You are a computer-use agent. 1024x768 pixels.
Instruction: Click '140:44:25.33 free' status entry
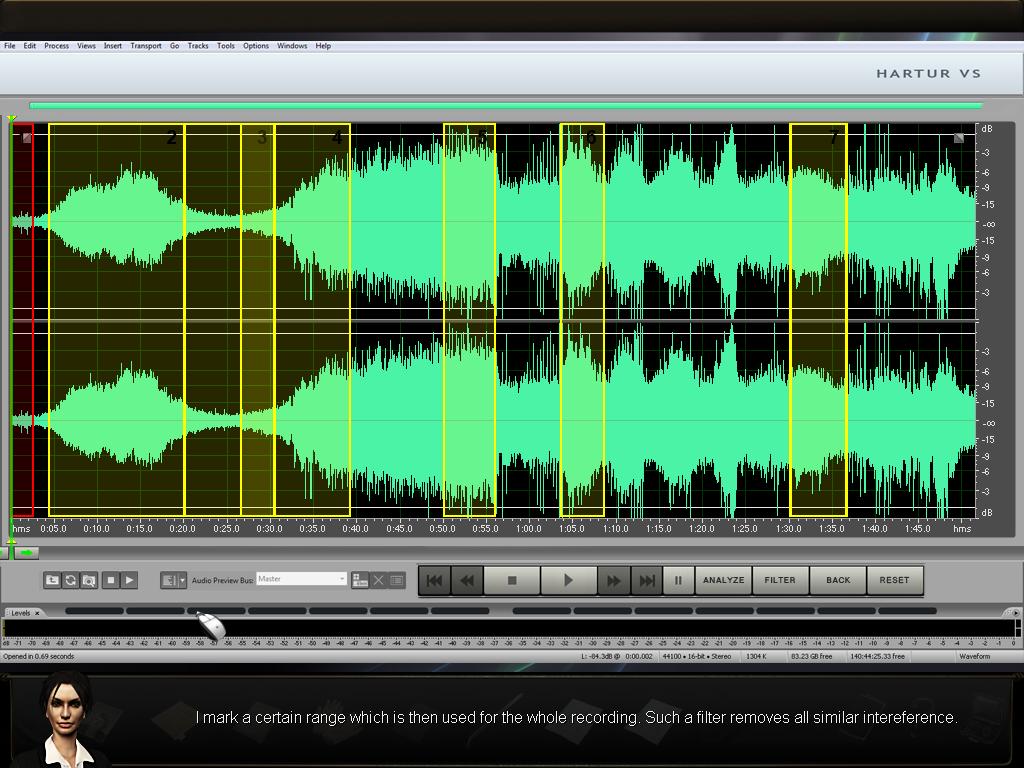tap(878, 656)
